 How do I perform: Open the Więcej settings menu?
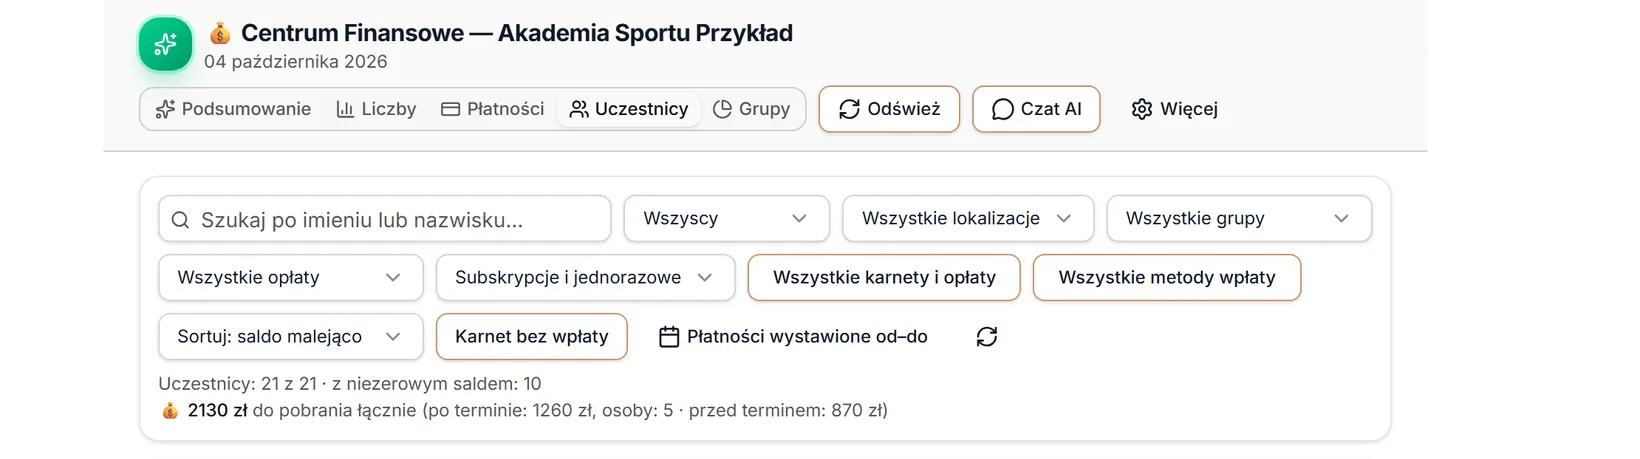1175,109
